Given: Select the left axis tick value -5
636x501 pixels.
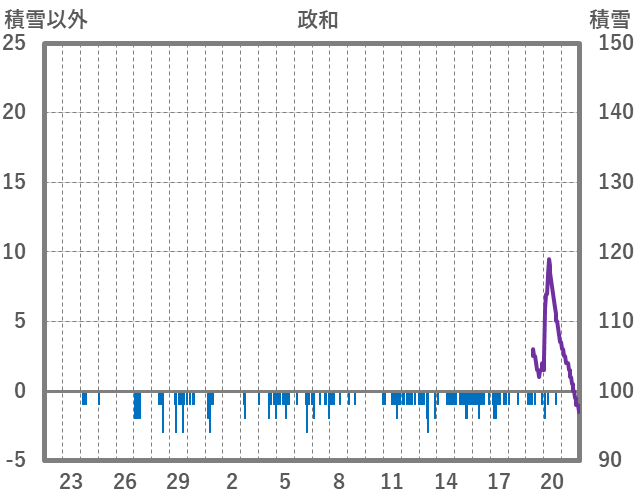Looking at the screenshot, I should tap(14, 461).
